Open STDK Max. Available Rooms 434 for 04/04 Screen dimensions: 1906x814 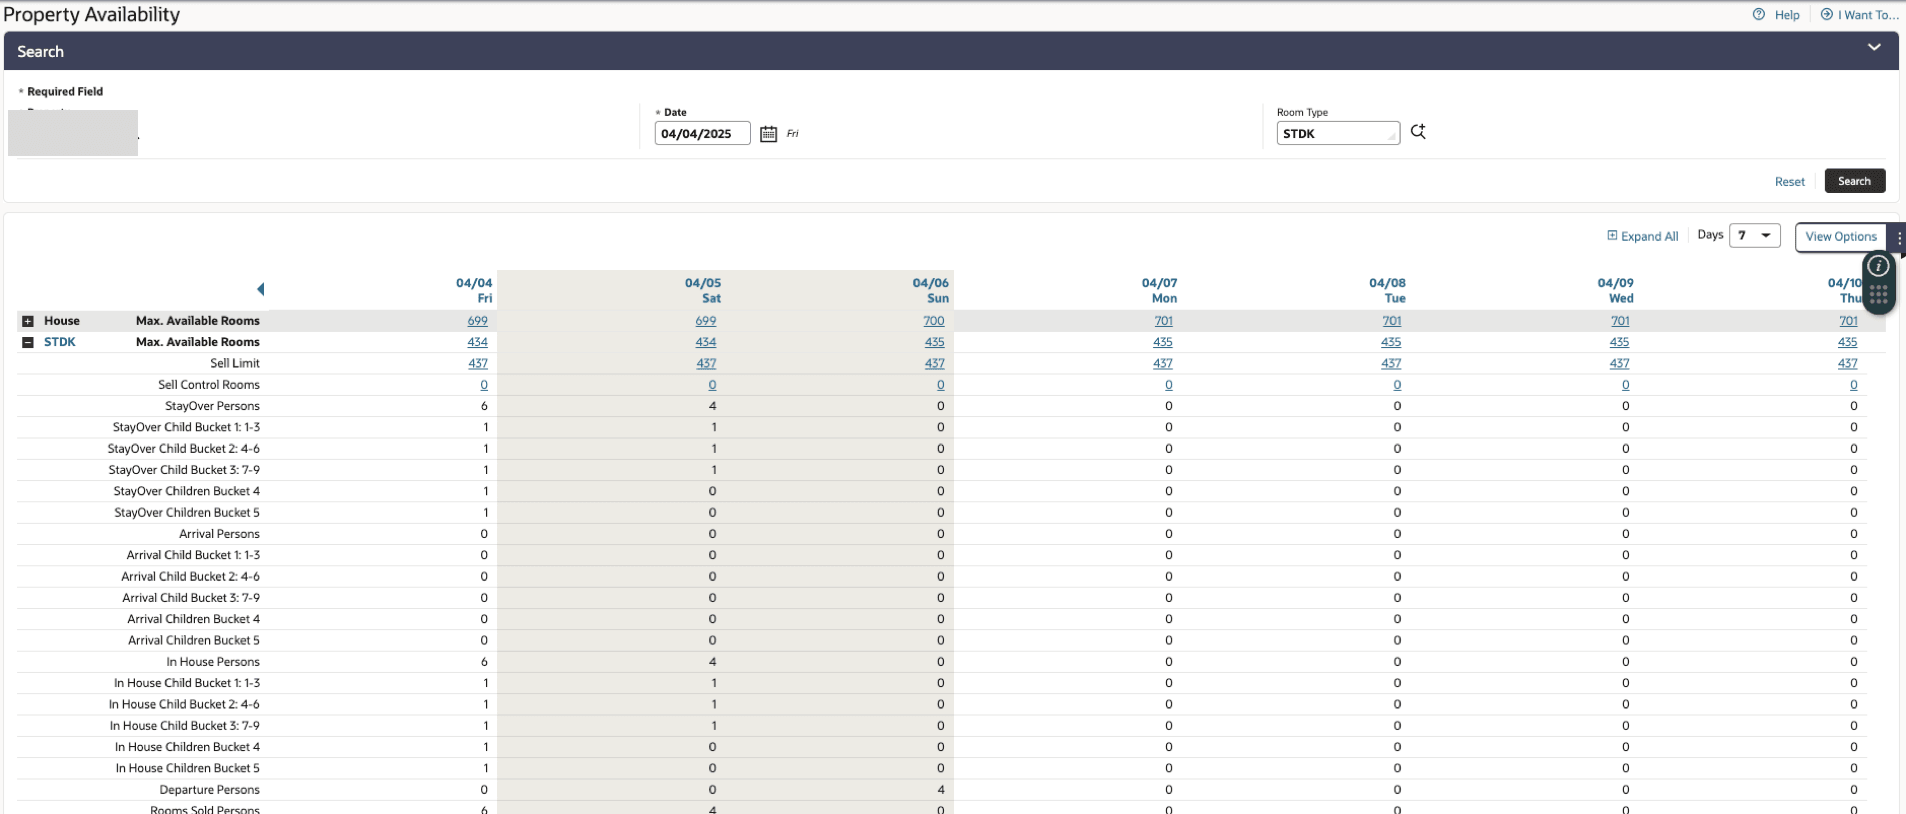(x=478, y=342)
